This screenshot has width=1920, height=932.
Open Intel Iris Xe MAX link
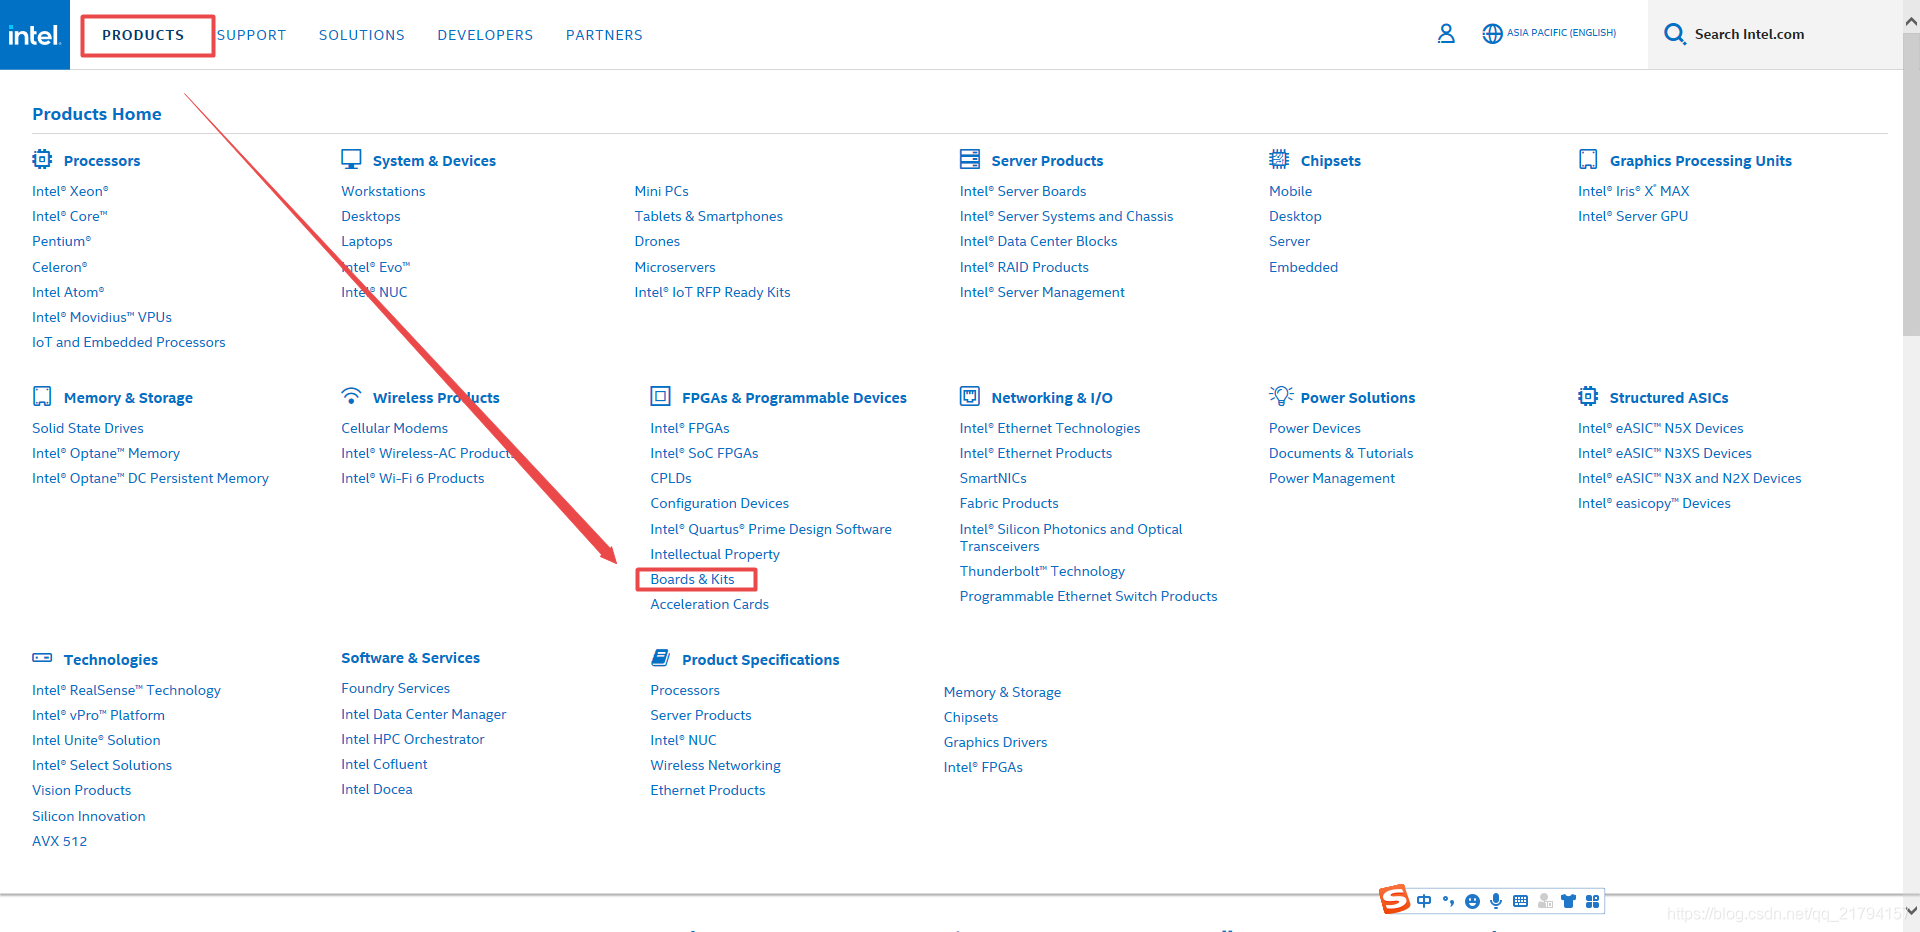coord(1634,191)
